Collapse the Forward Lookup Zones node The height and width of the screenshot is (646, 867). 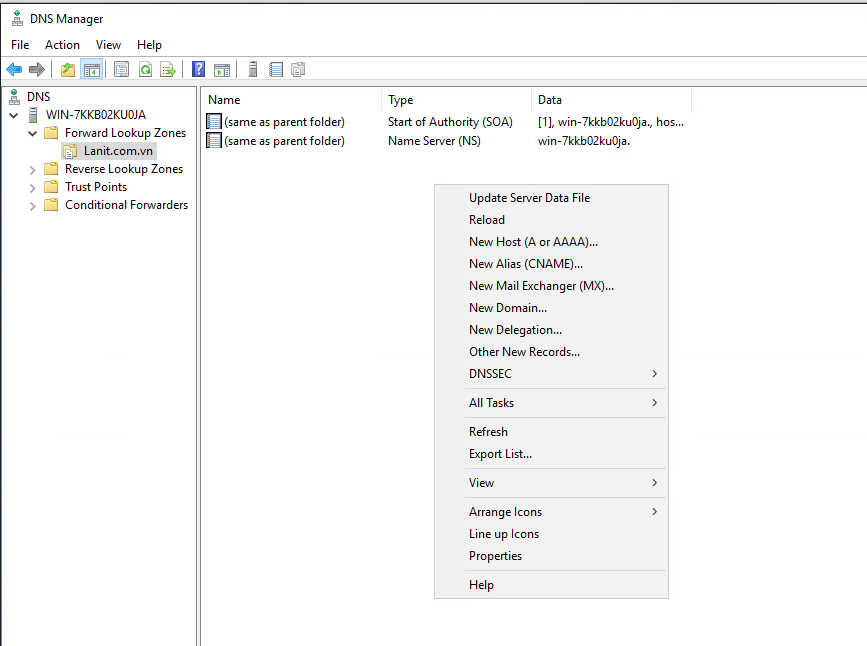pos(33,133)
